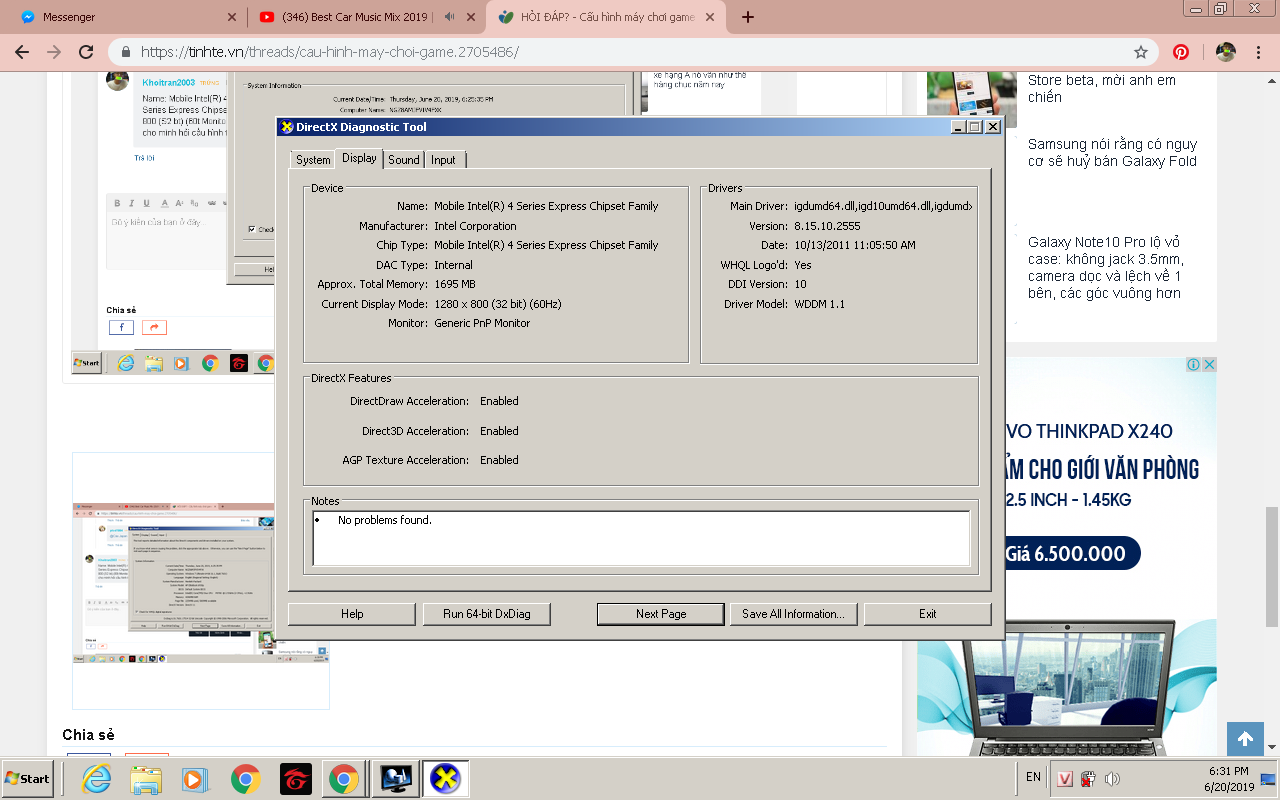Open the Samsung Galaxy Fold article link
Viewport: 1280px width, 800px height.
[x=1112, y=153]
